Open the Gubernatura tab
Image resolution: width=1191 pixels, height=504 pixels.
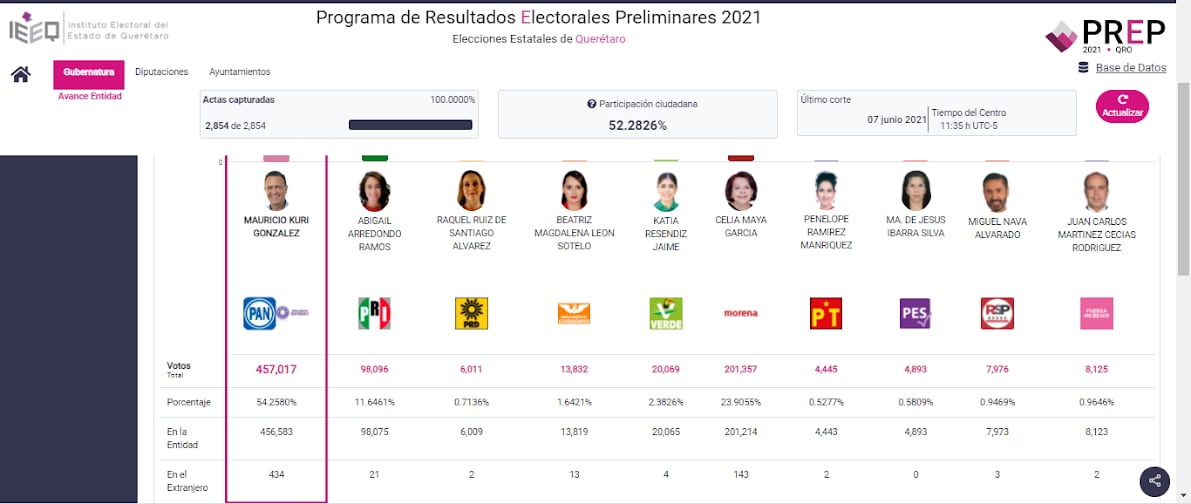89,72
